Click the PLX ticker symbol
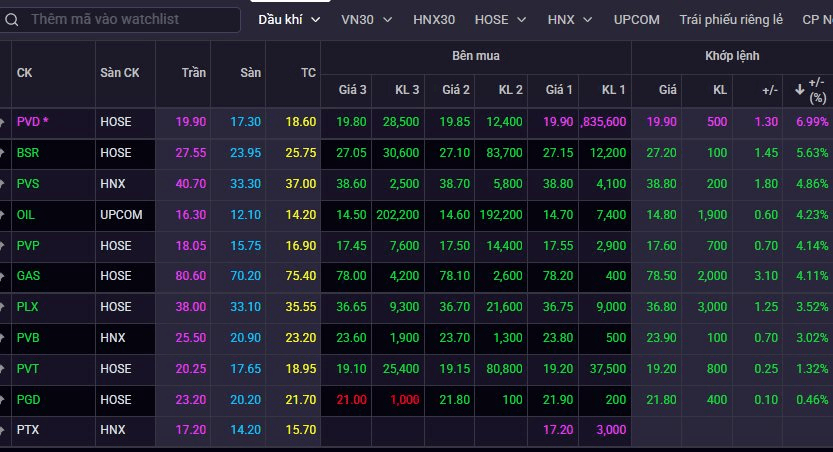This screenshot has width=833, height=452. point(27,307)
